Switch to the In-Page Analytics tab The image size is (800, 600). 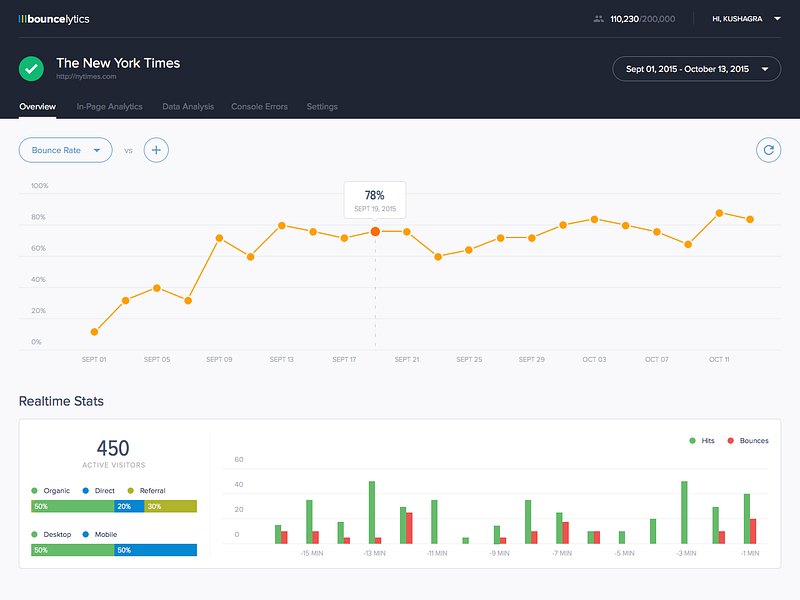coord(109,107)
